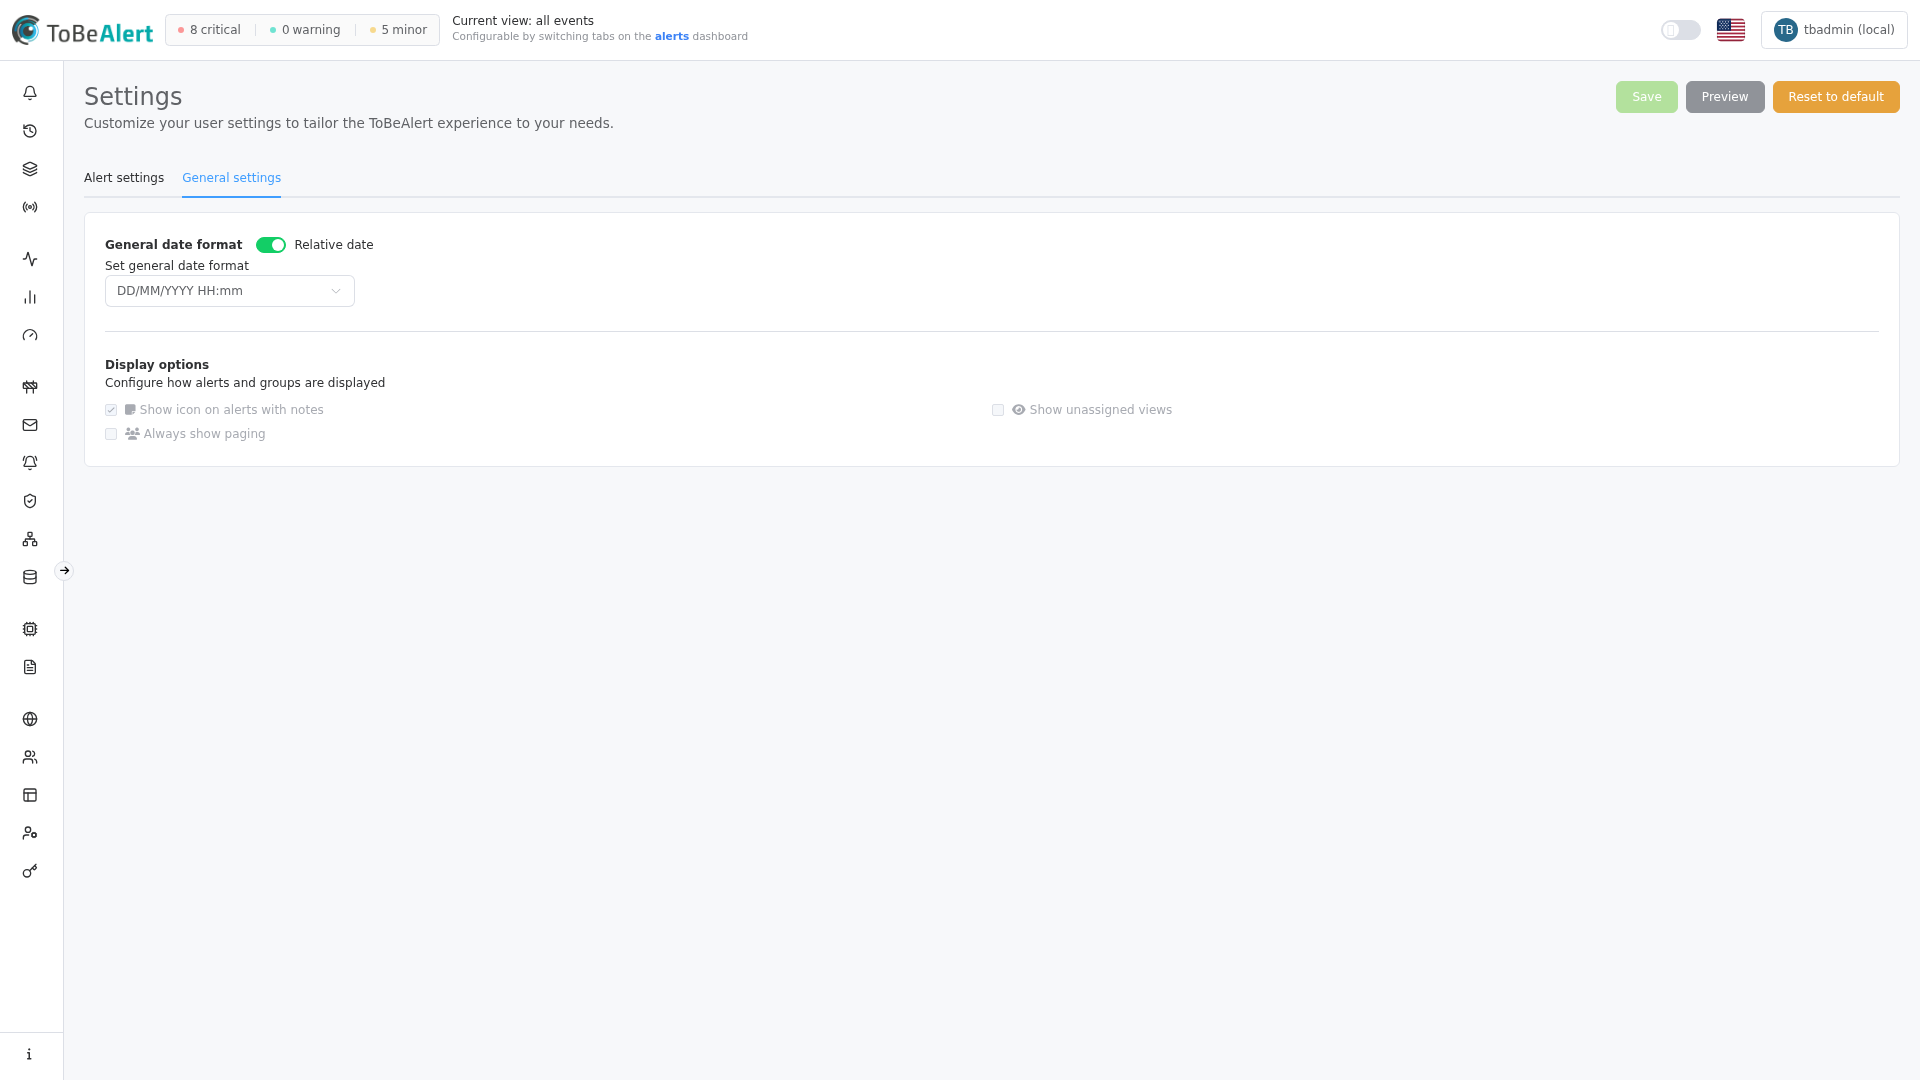1920x1080 pixels.
Task: Click the Preview button
Action: point(1725,97)
